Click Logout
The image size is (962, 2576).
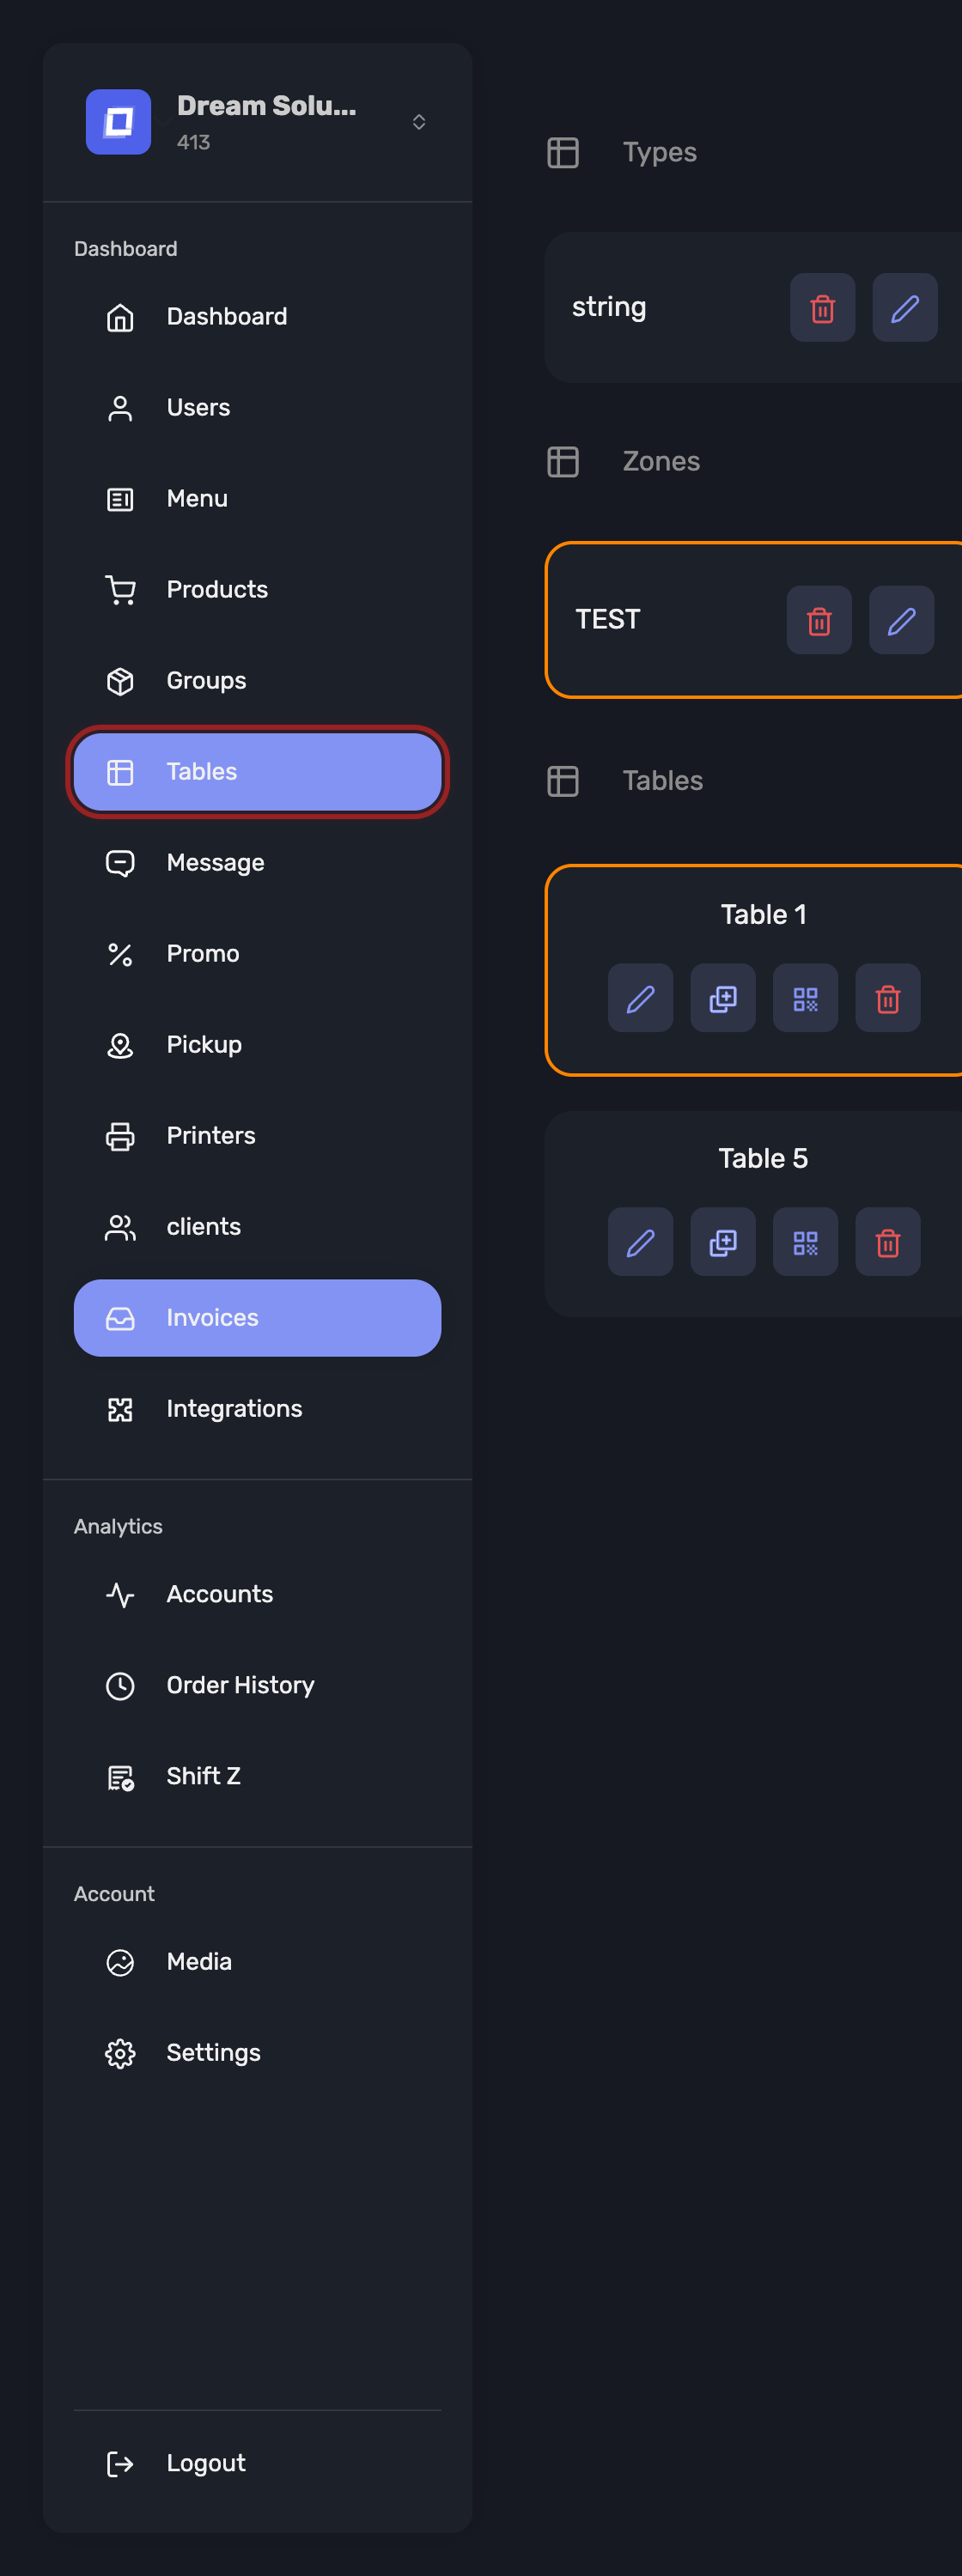tap(257, 2464)
